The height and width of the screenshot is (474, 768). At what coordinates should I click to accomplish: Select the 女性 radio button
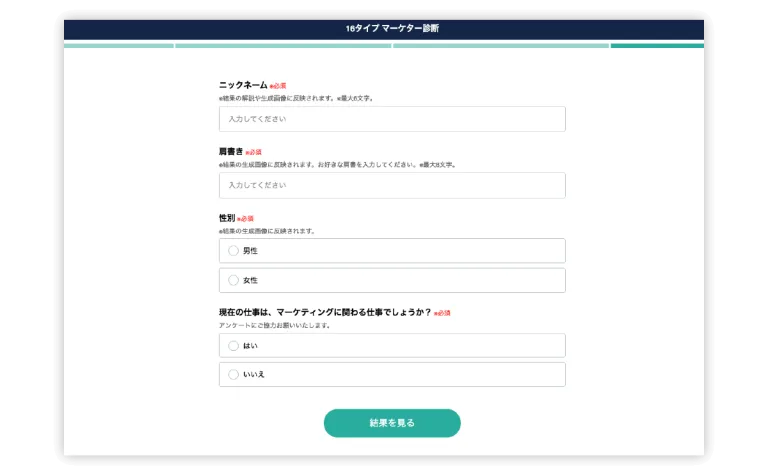pos(234,280)
